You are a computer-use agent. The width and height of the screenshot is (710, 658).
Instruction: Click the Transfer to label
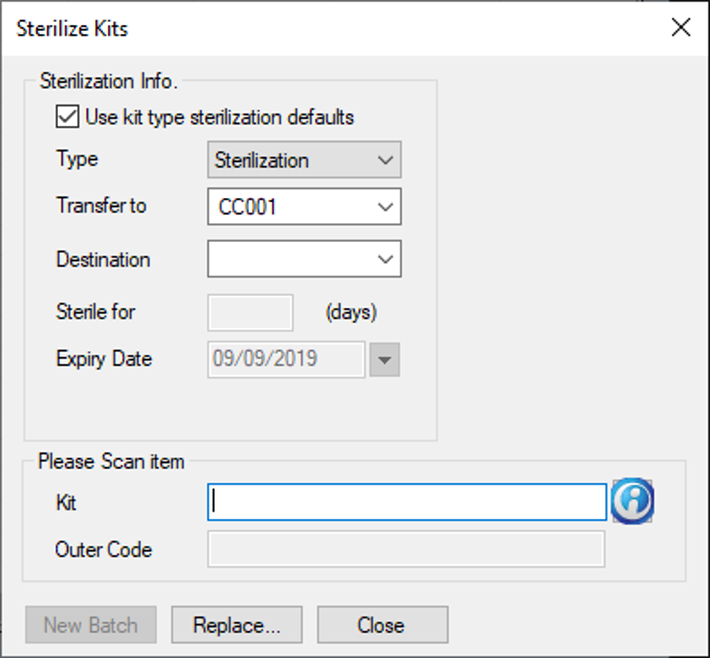pyautogui.click(x=101, y=206)
